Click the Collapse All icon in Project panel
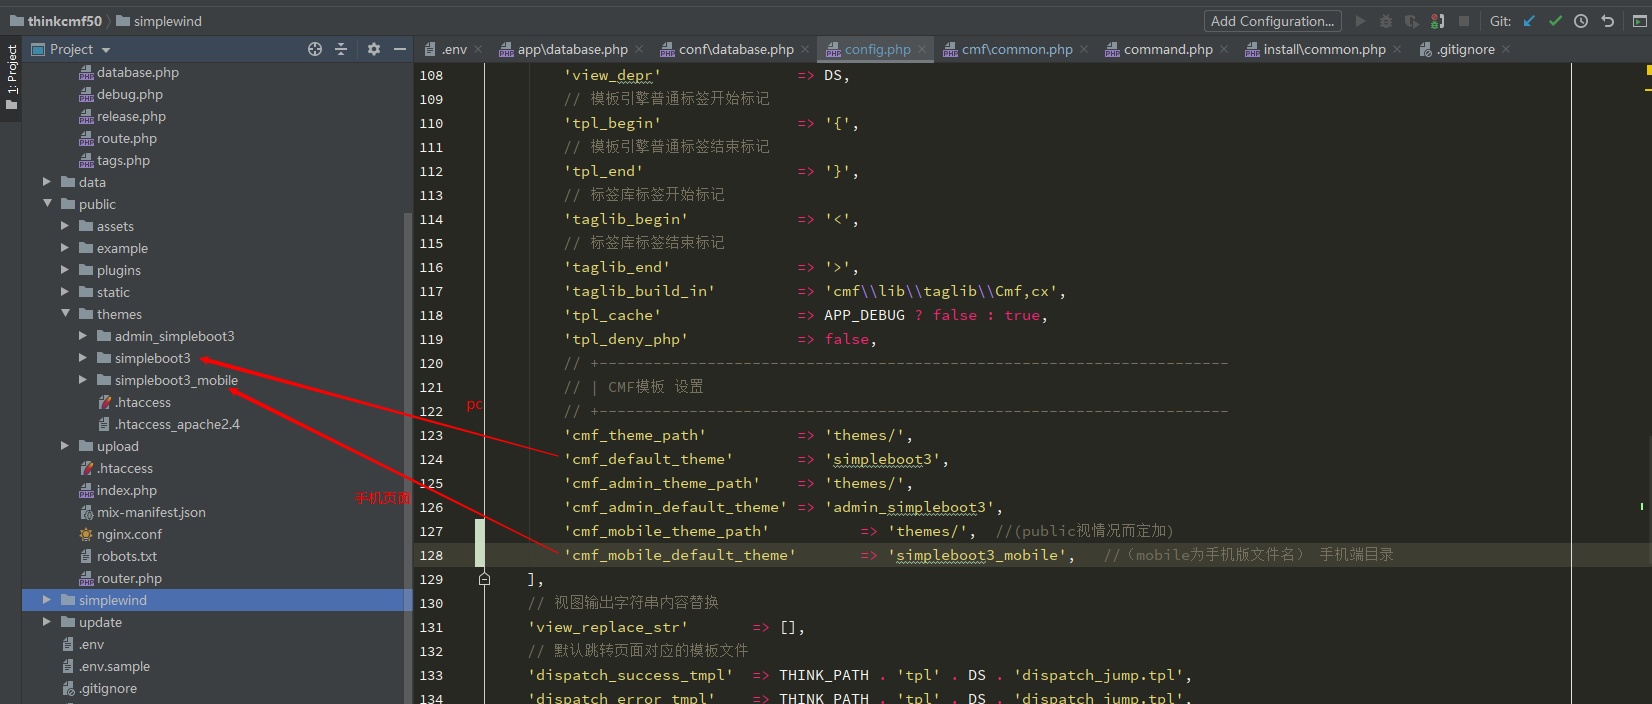 [341, 49]
